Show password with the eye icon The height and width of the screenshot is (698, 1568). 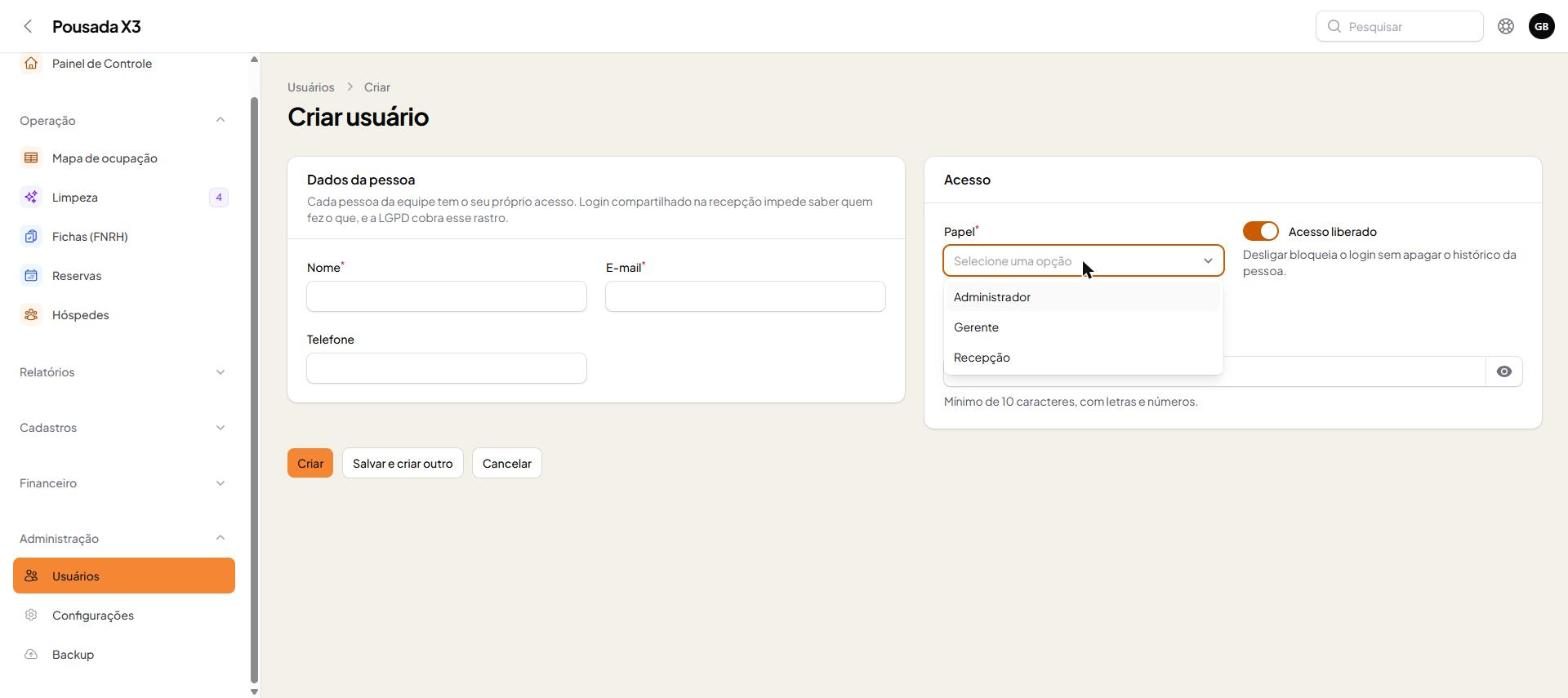point(1504,372)
